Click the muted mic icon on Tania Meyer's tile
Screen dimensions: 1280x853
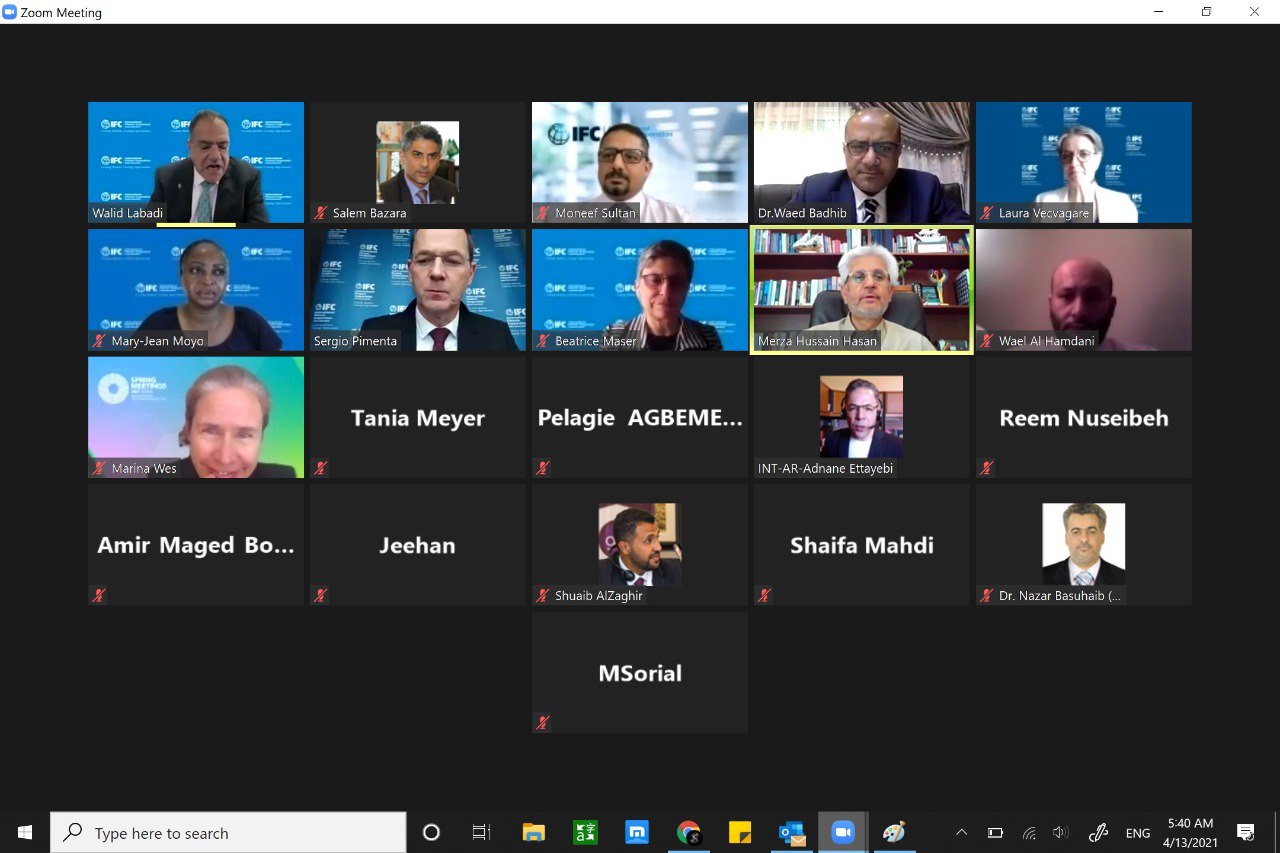(321, 468)
